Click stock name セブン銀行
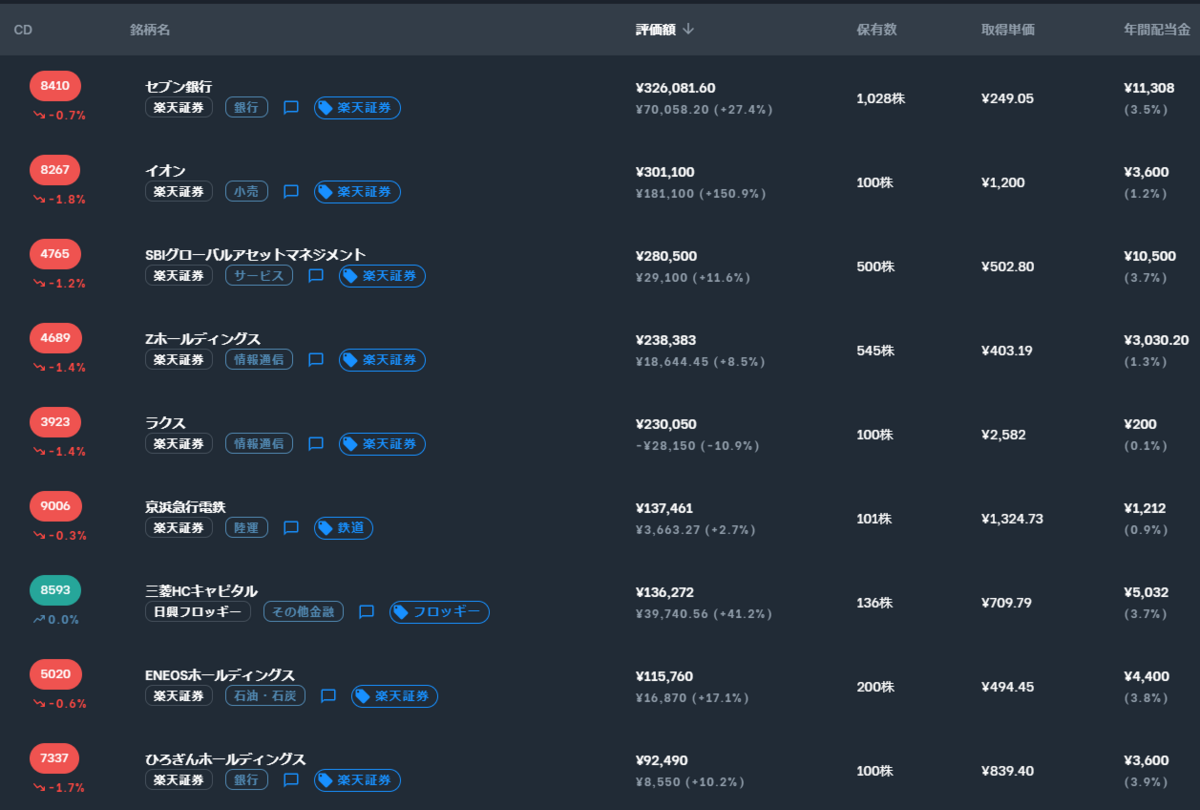This screenshot has width=1200, height=810. pyautogui.click(x=178, y=87)
